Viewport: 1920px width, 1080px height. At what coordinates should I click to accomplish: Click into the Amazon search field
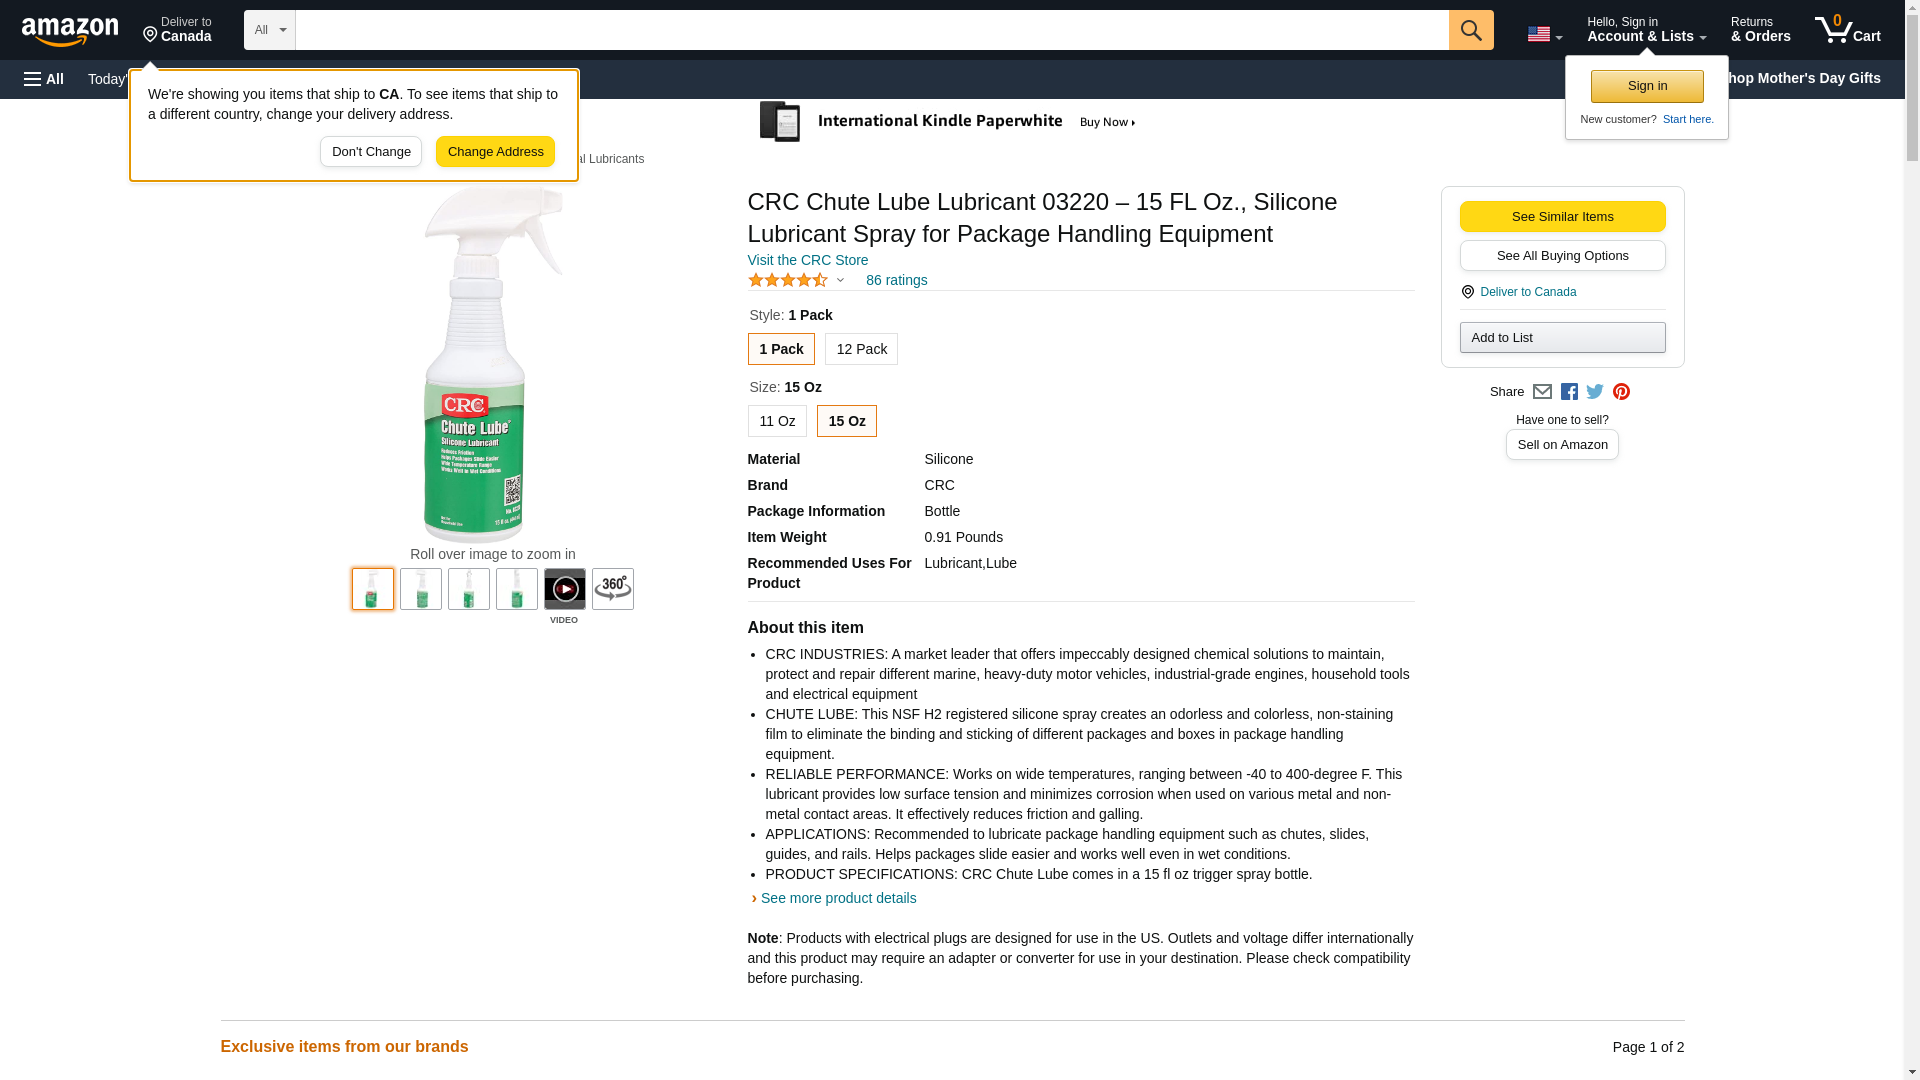[870, 30]
